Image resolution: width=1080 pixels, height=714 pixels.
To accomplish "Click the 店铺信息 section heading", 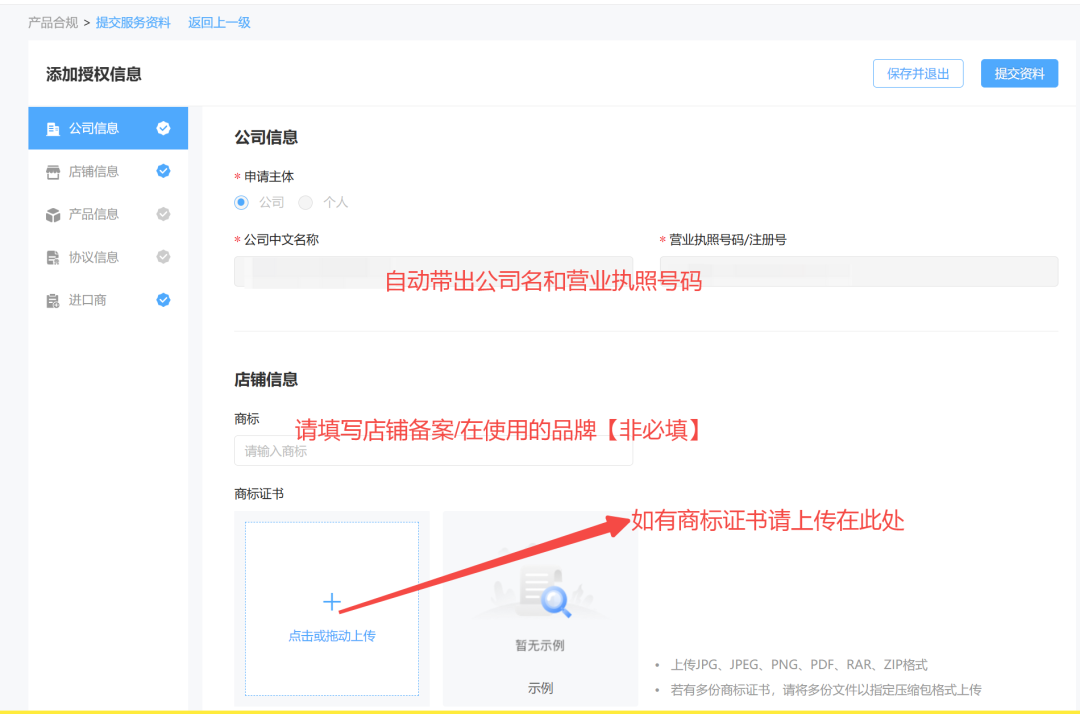I will (266, 379).
